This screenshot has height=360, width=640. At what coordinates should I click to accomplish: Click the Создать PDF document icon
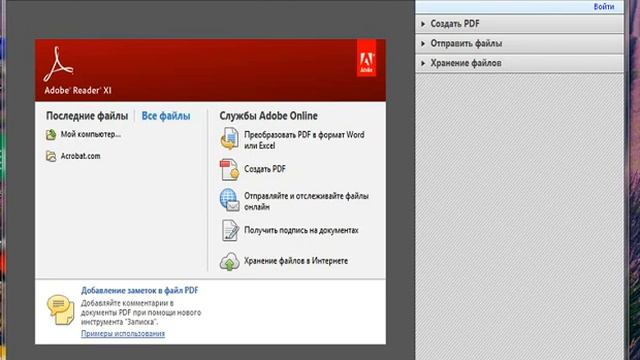(x=229, y=169)
